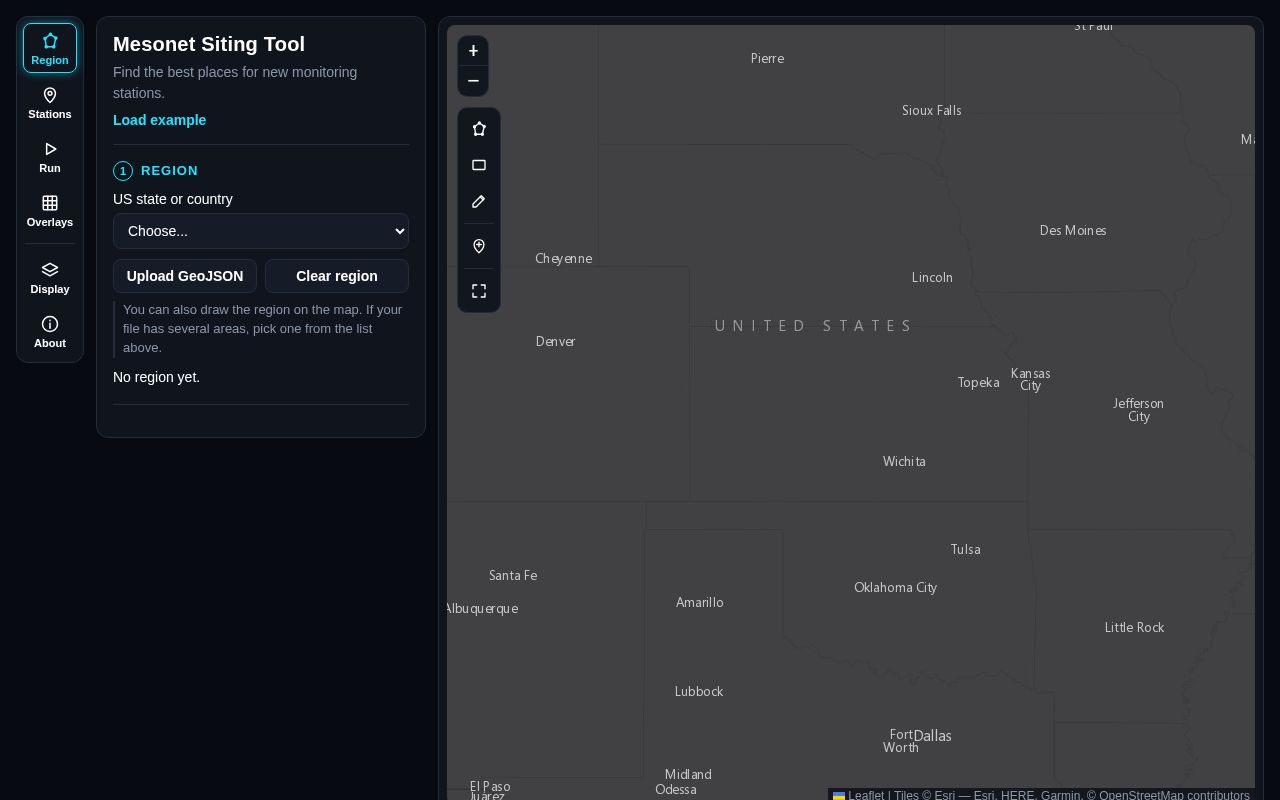Viewport: 1280px width, 800px height.
Task: Open the About sidebar section
Action: point(50,332)
